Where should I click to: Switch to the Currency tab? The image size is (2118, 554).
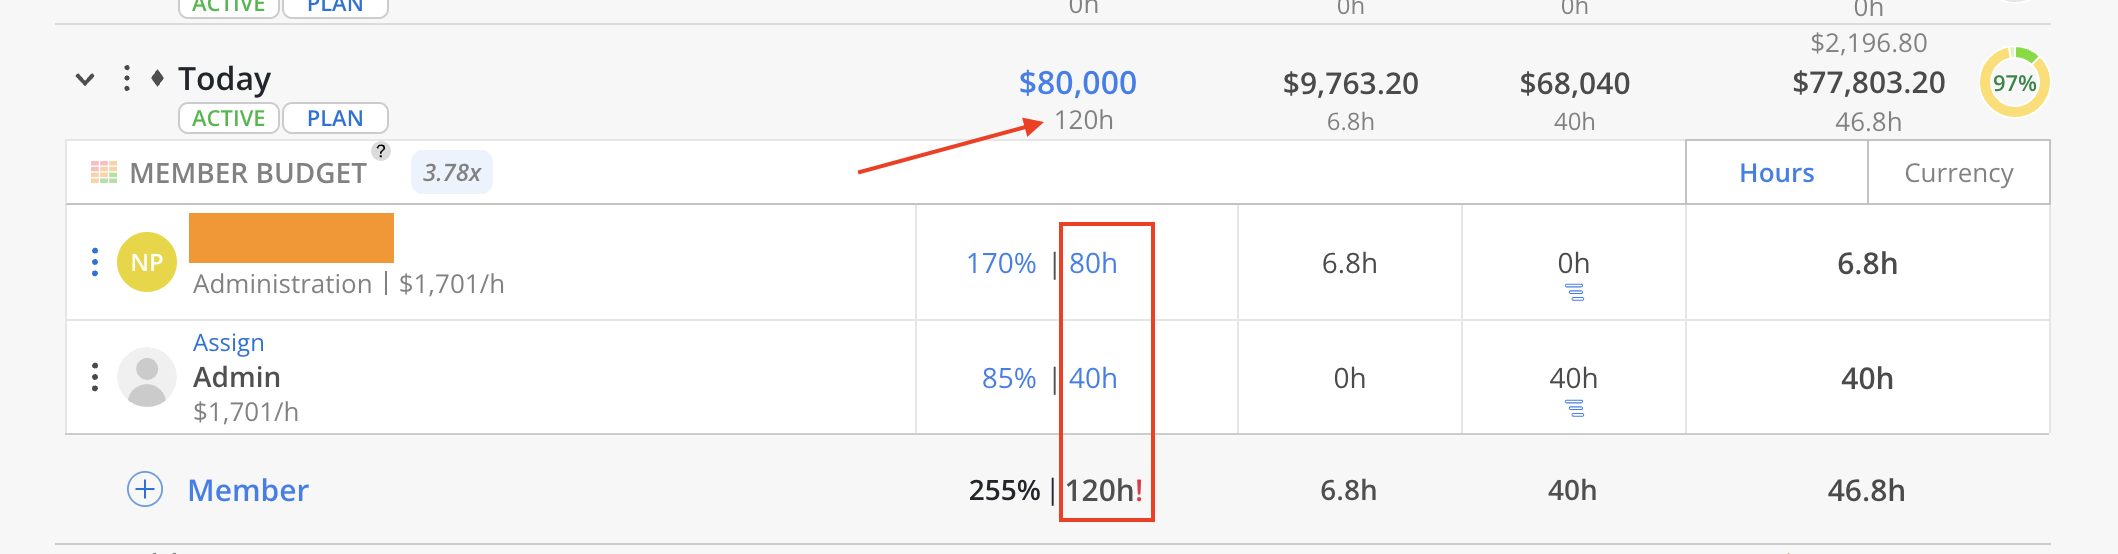coord(1958,172)
